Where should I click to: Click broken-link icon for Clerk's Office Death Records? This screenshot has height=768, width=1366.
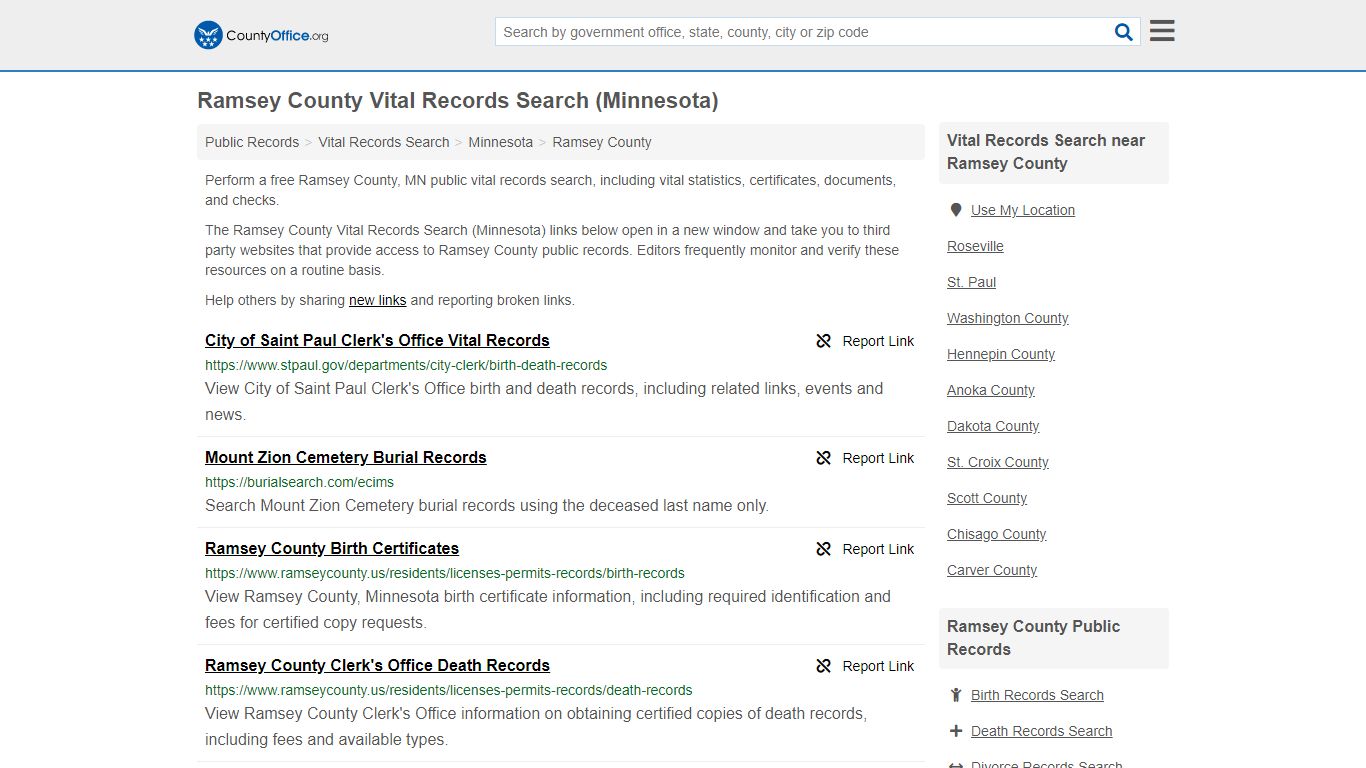pyautogui.click(x=824, y=666)
